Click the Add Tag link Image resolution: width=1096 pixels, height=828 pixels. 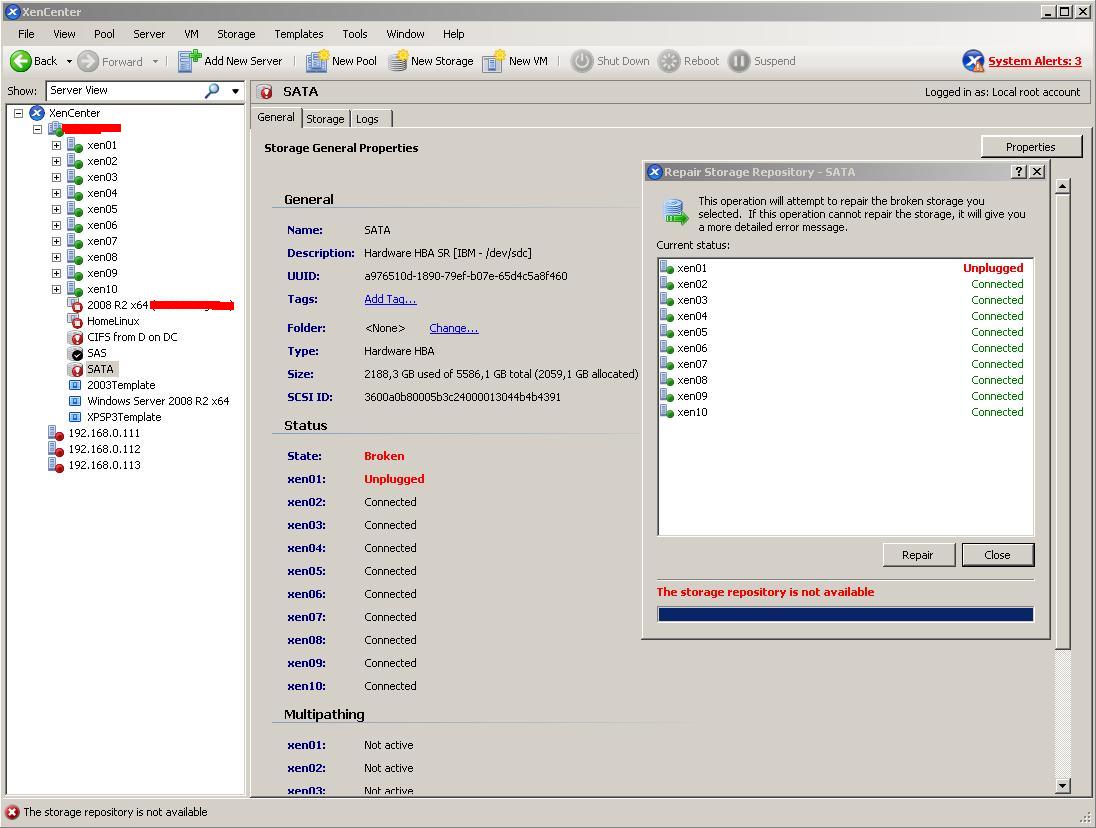pyautogui.click(x=390, y=299)
